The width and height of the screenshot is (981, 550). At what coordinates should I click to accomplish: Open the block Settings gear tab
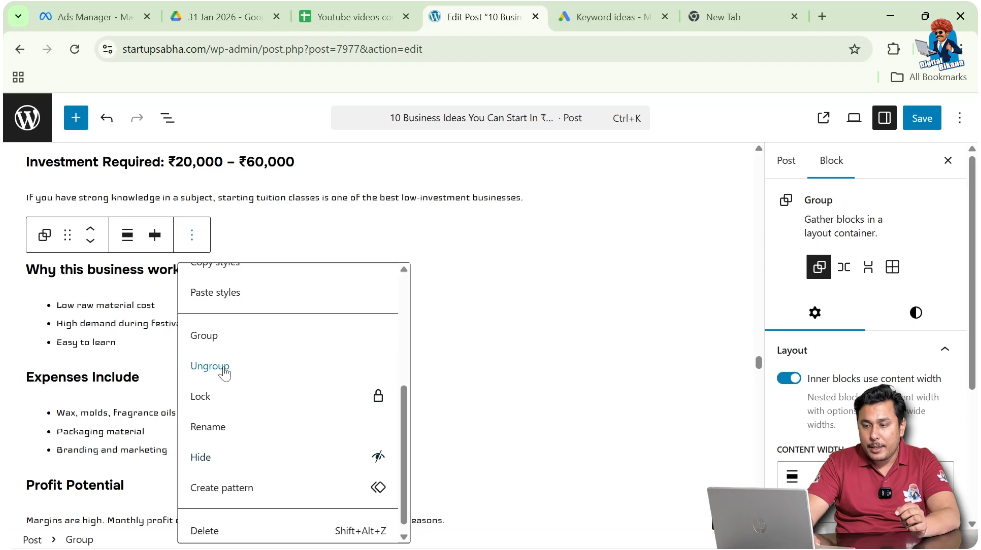pos(815,312)
